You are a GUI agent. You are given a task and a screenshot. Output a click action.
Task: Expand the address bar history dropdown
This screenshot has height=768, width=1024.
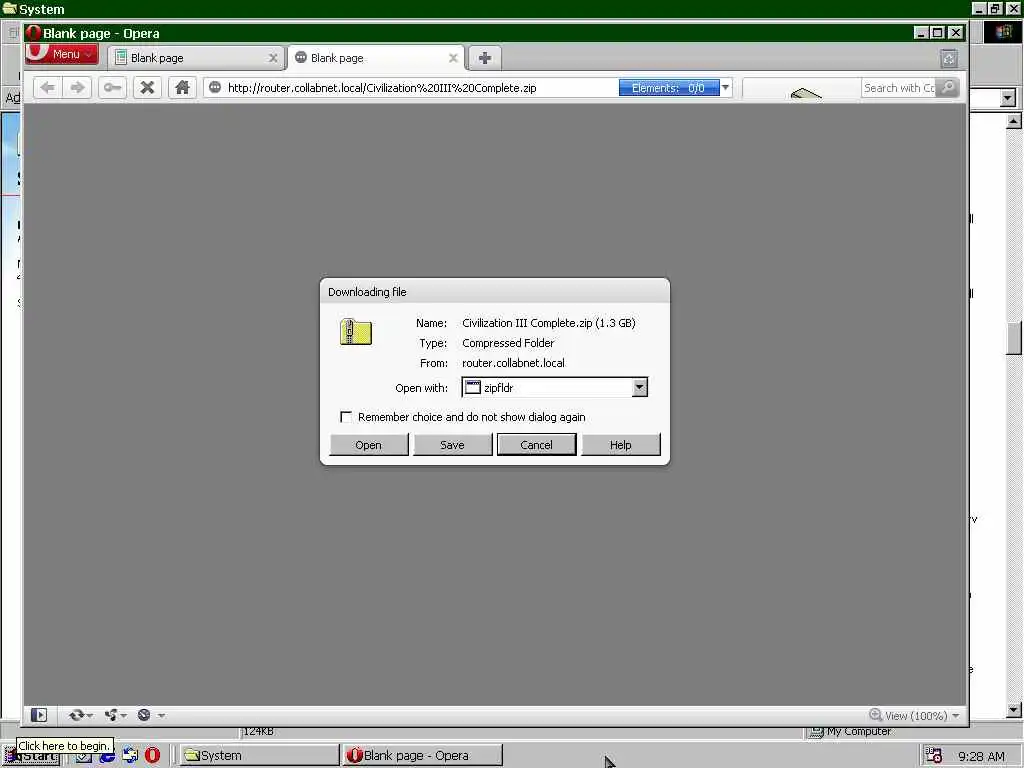[x=726, y=88]
